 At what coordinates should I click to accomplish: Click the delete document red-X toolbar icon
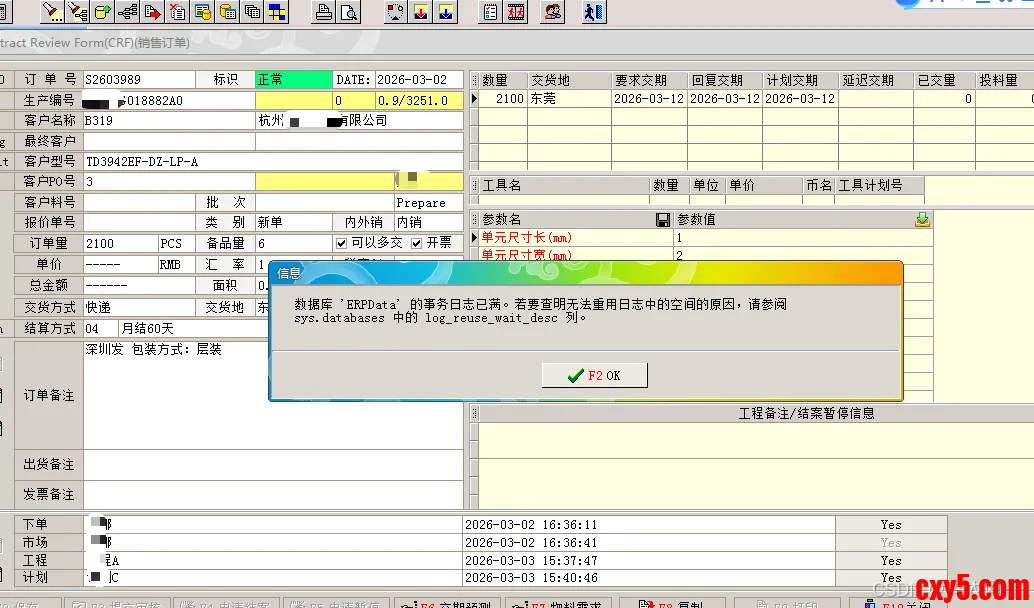(x=177, y=12)
